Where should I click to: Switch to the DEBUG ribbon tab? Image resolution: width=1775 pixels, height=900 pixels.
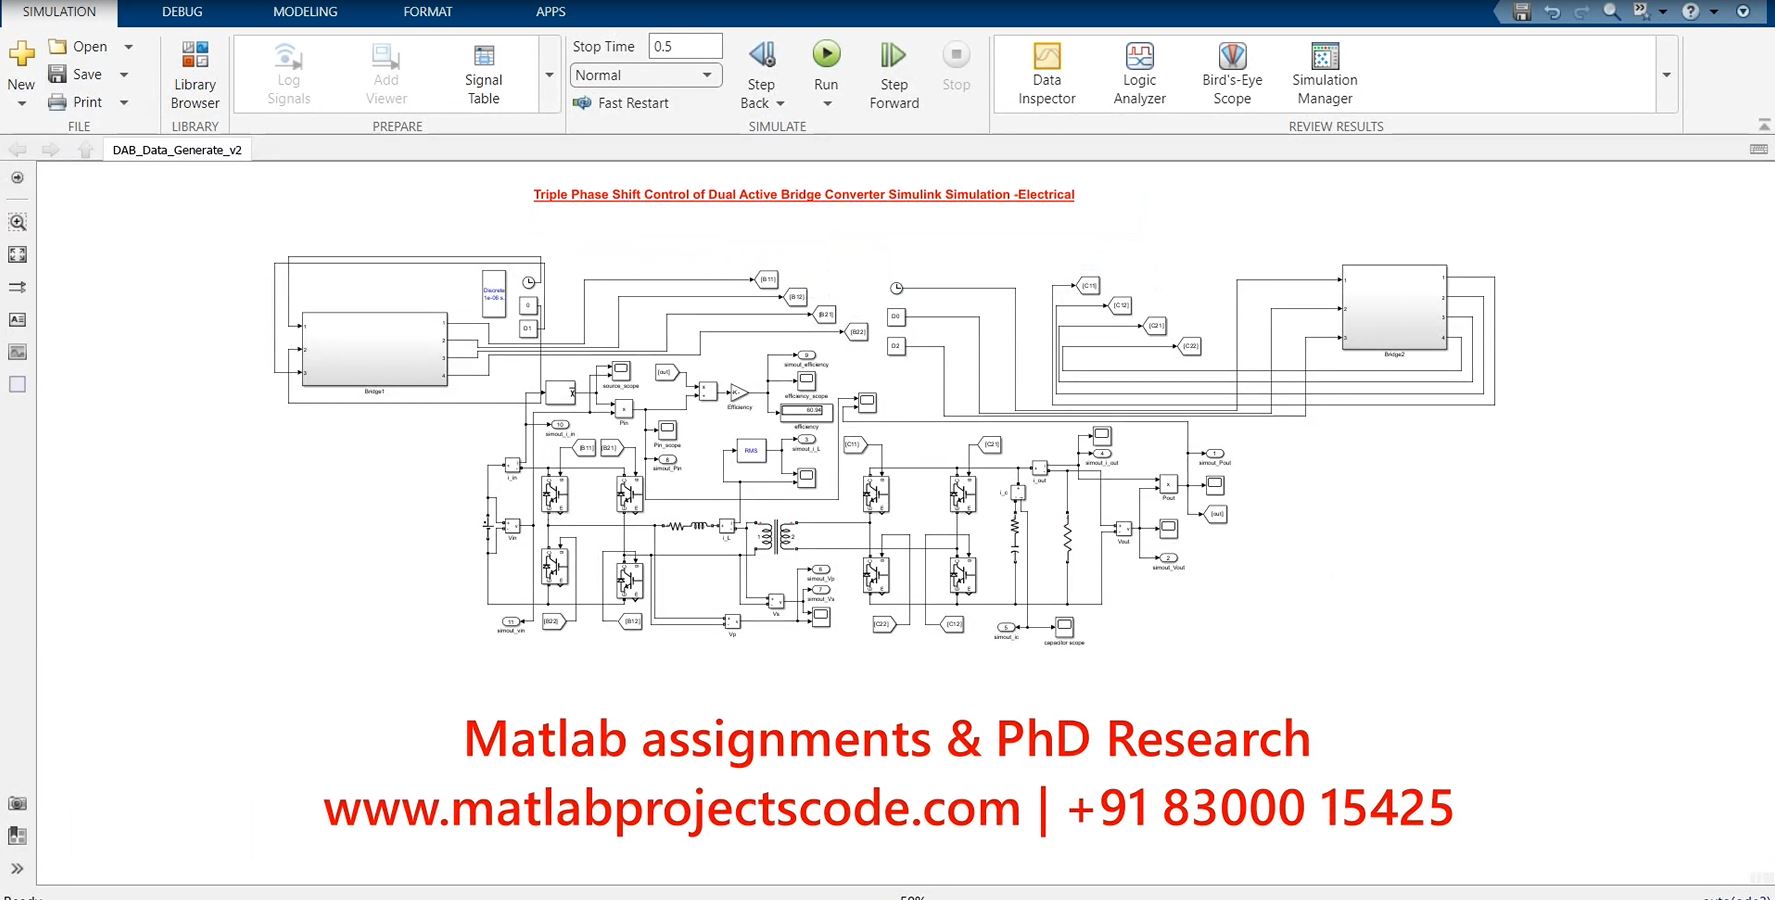pos(182,12)
